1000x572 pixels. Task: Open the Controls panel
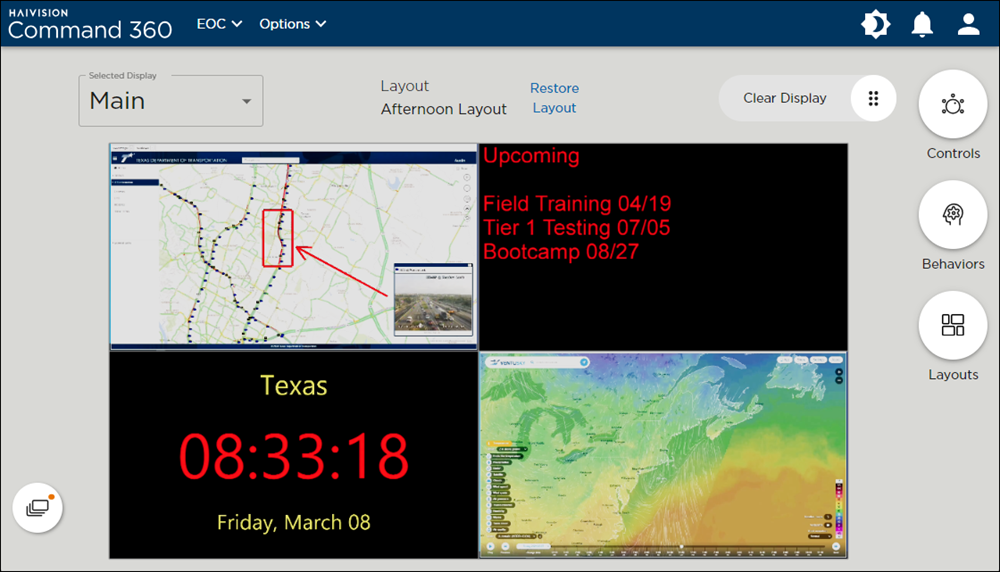953,105
